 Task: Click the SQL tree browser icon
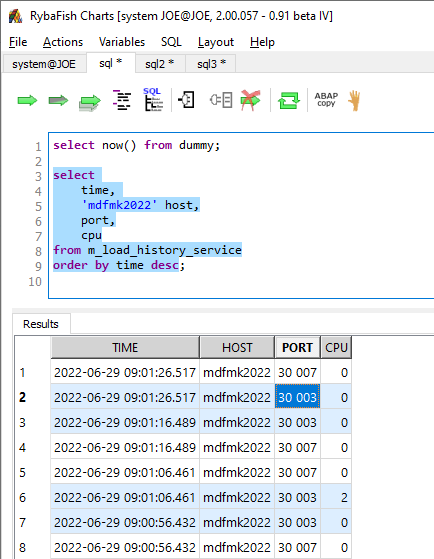[153, 99]
